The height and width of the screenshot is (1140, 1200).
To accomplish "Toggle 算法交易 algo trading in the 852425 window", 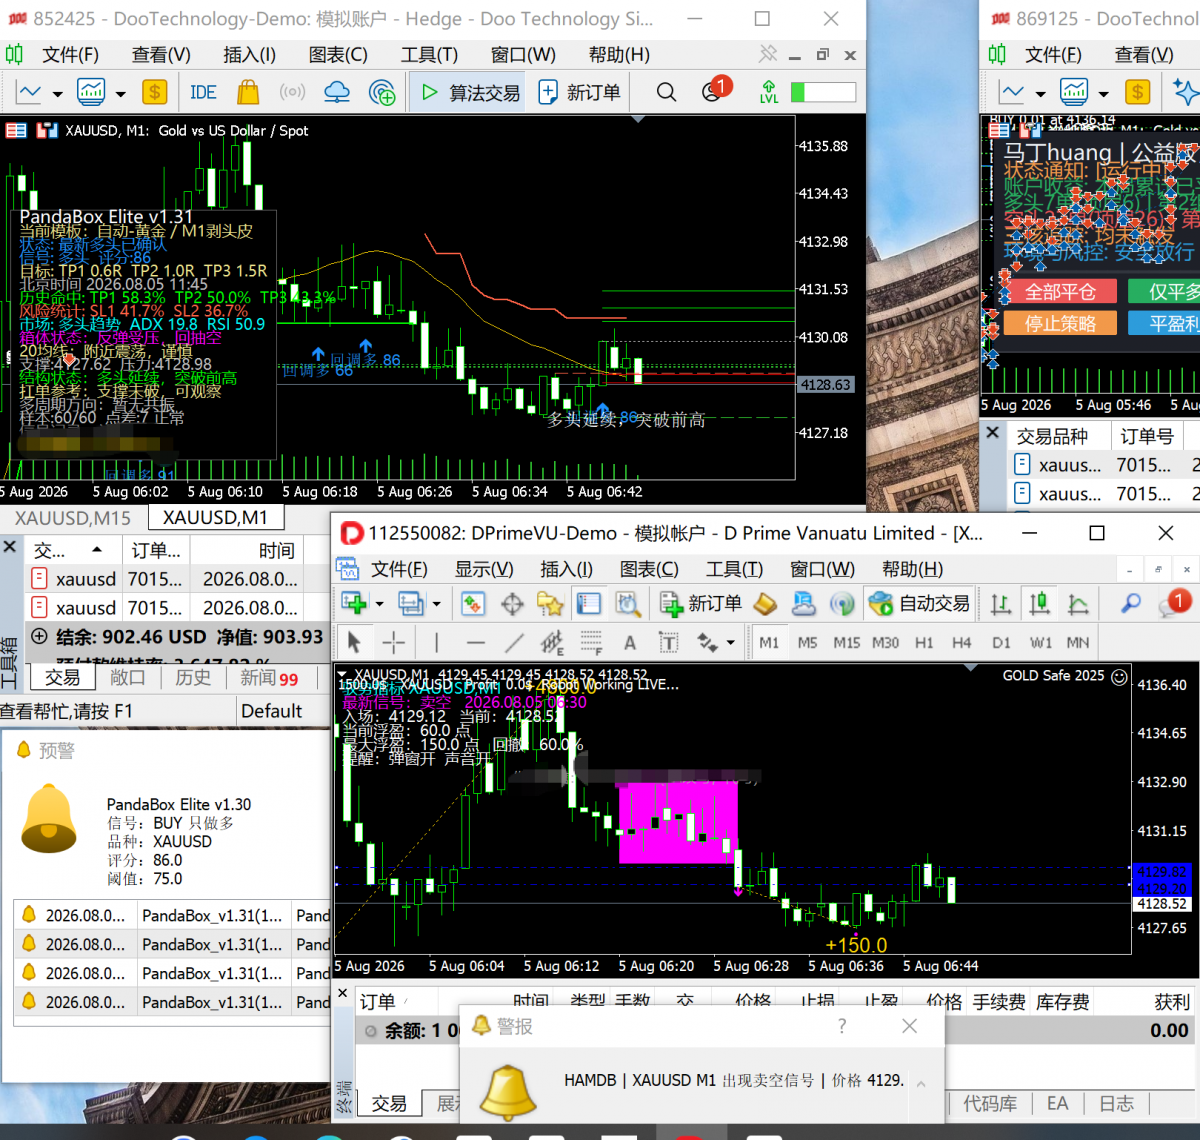I will coord(470,93).
